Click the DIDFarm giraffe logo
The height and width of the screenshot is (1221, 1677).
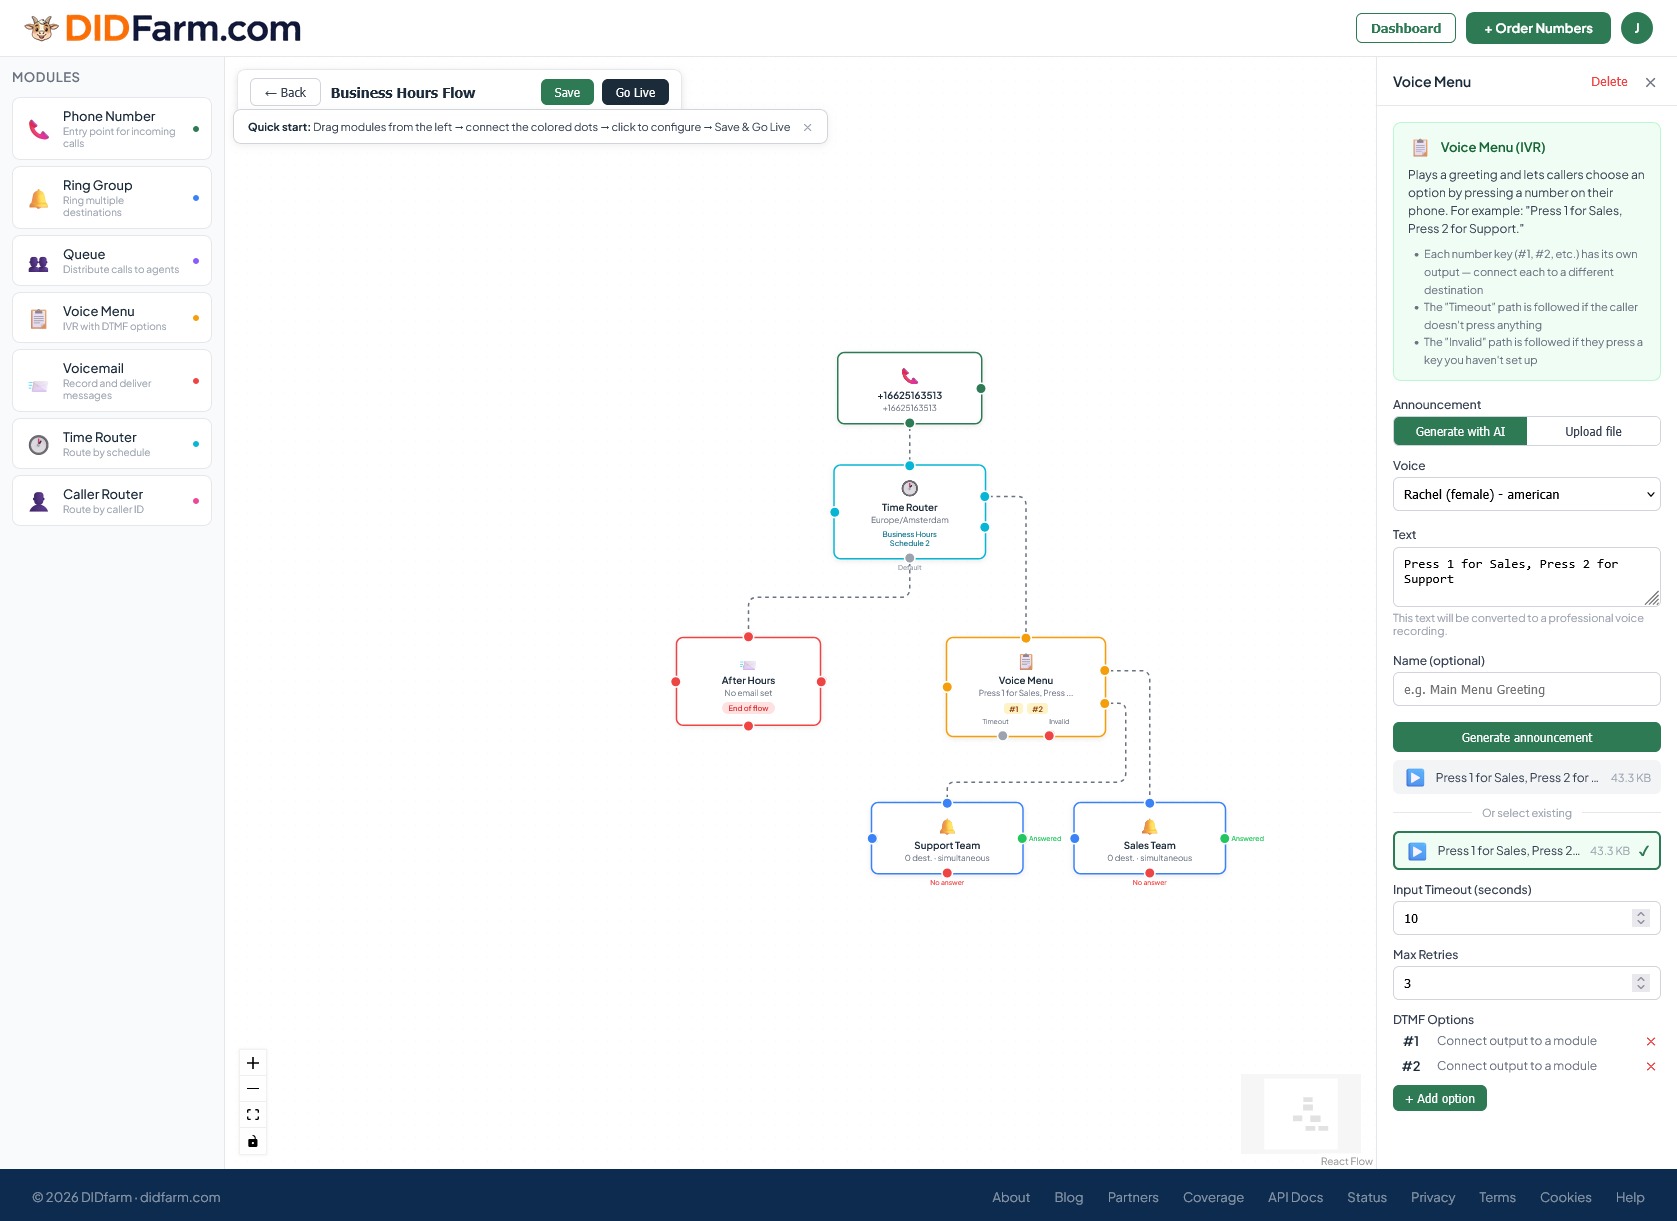point(40,28)
